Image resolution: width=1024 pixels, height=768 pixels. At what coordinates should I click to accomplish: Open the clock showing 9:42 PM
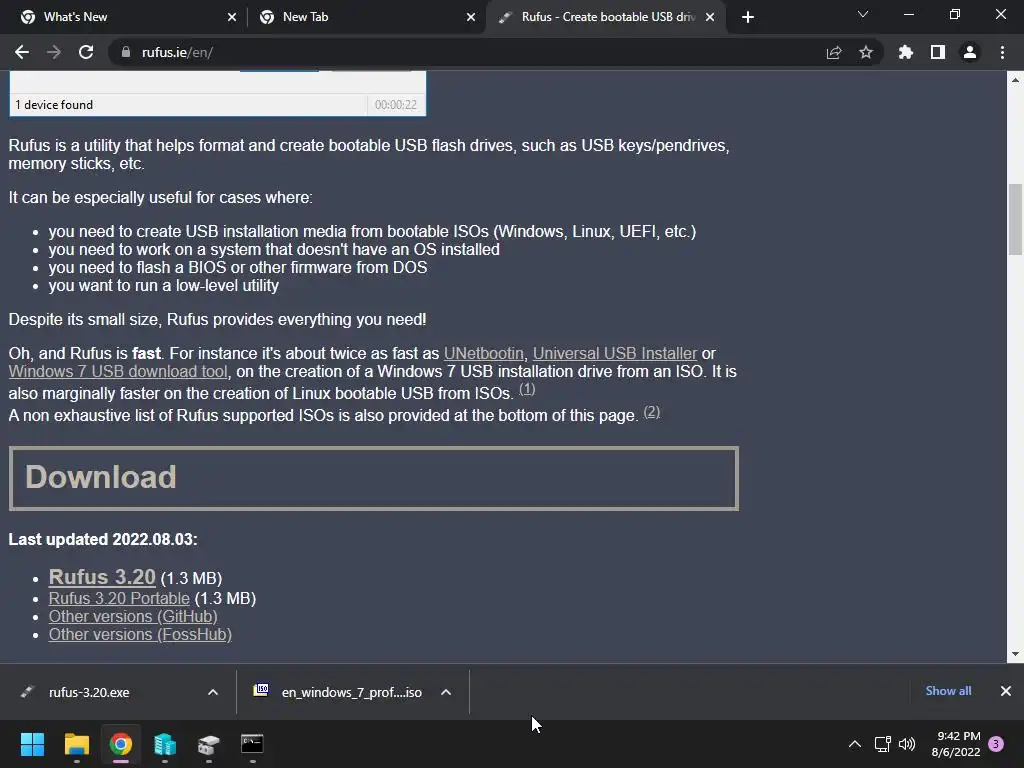[956, 744]
